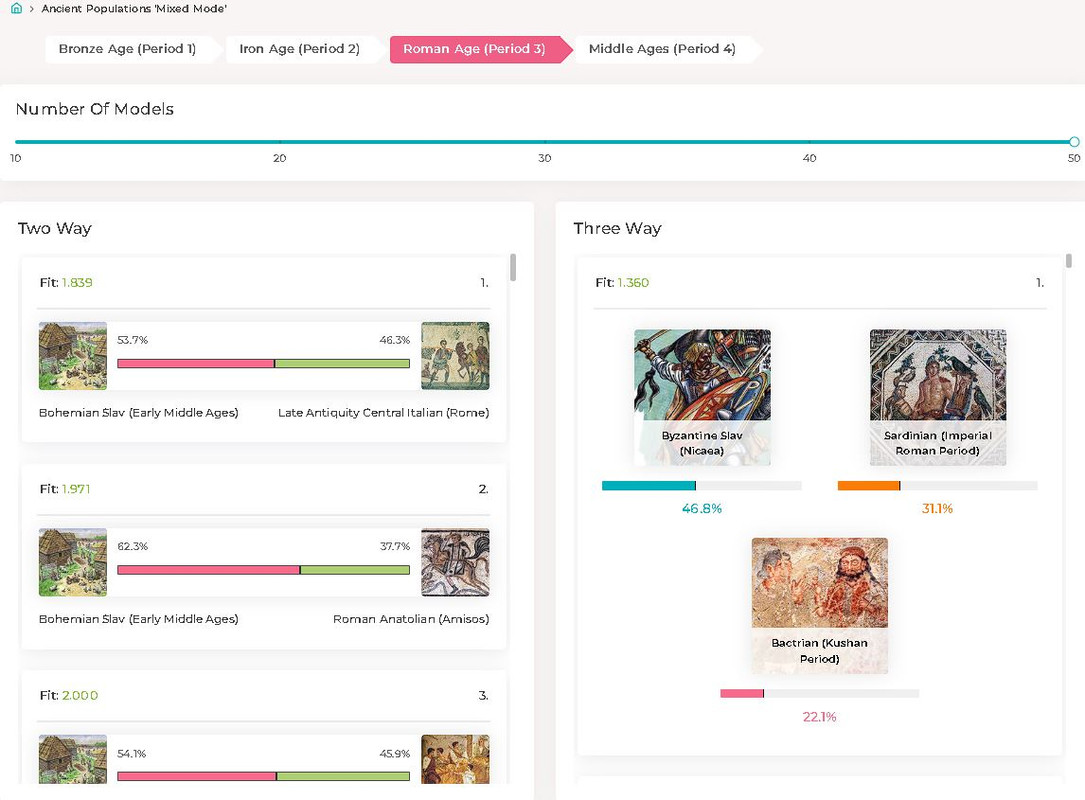
Task: Open Bactrian (Kushan Period) image card
Action: pyautogui.click(x=819, y=606)
